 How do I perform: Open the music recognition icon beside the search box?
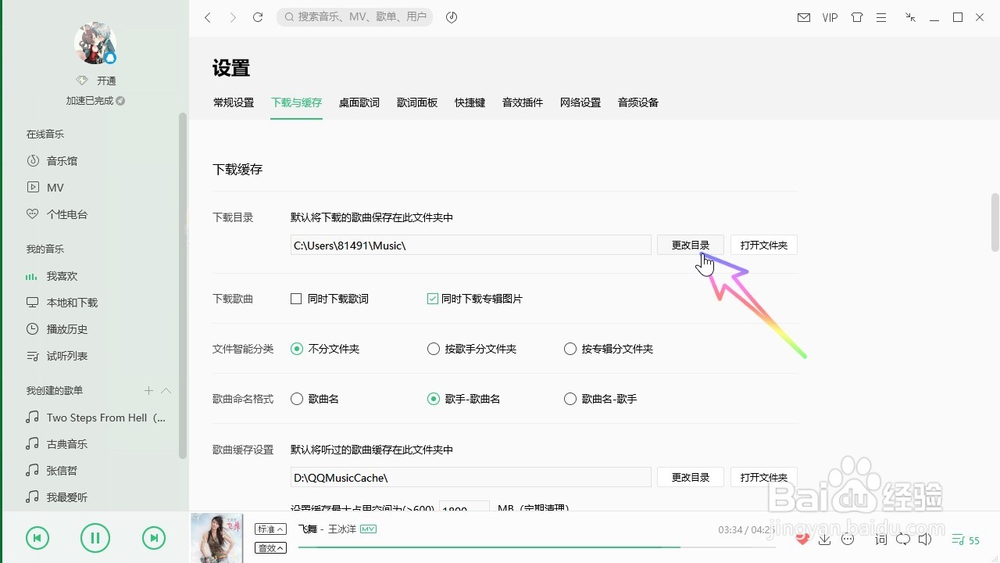pos(452,17)
